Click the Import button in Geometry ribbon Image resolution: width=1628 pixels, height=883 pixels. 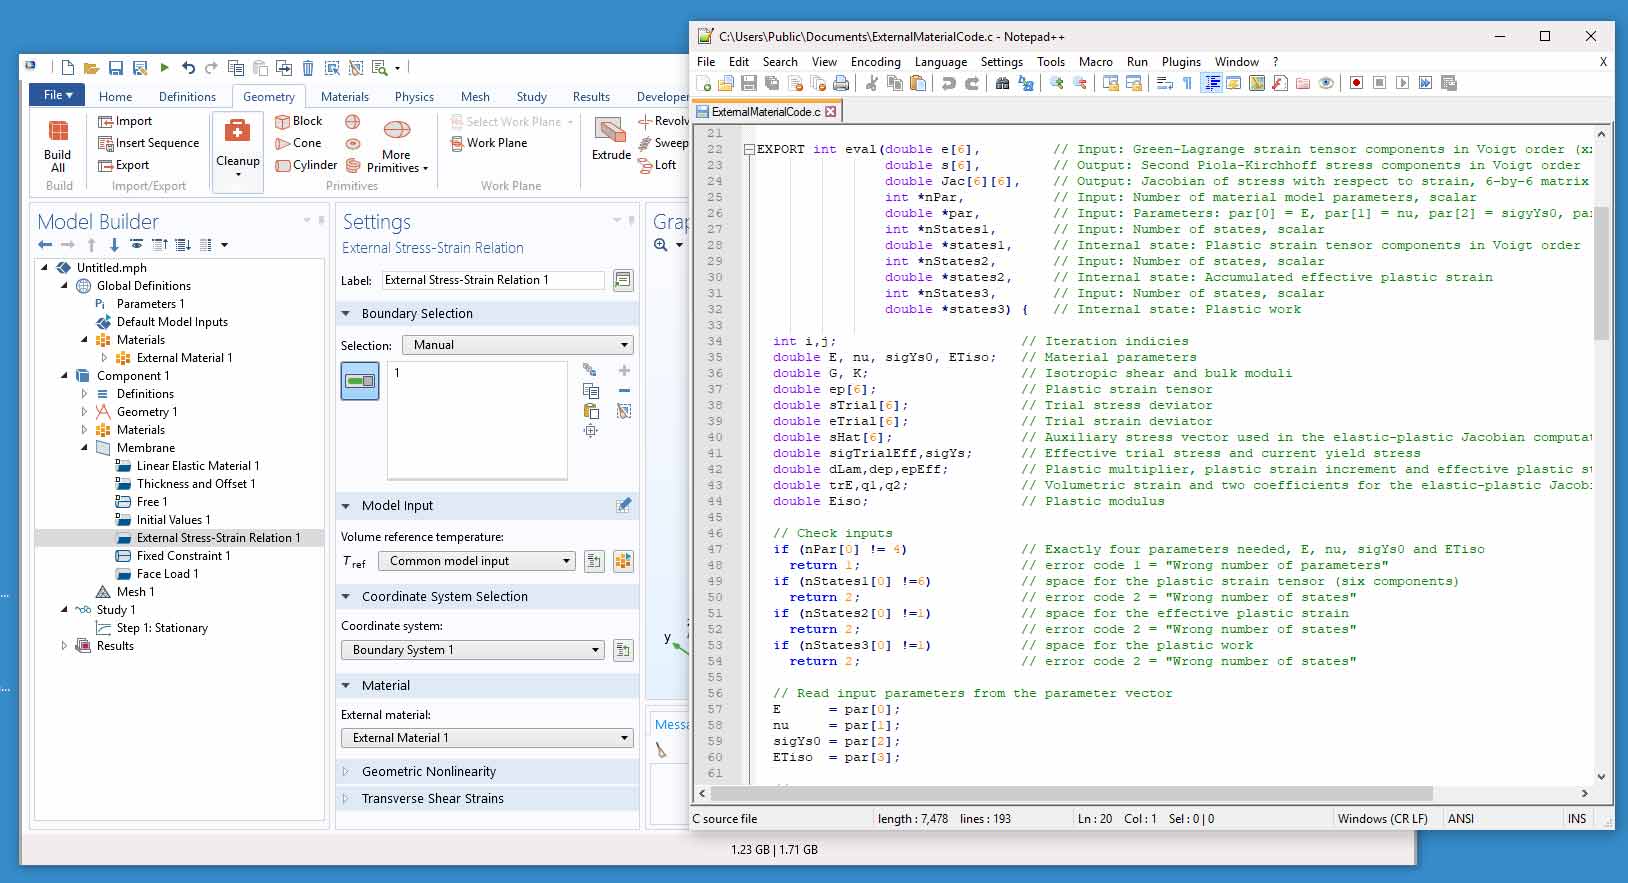[125, 121]
